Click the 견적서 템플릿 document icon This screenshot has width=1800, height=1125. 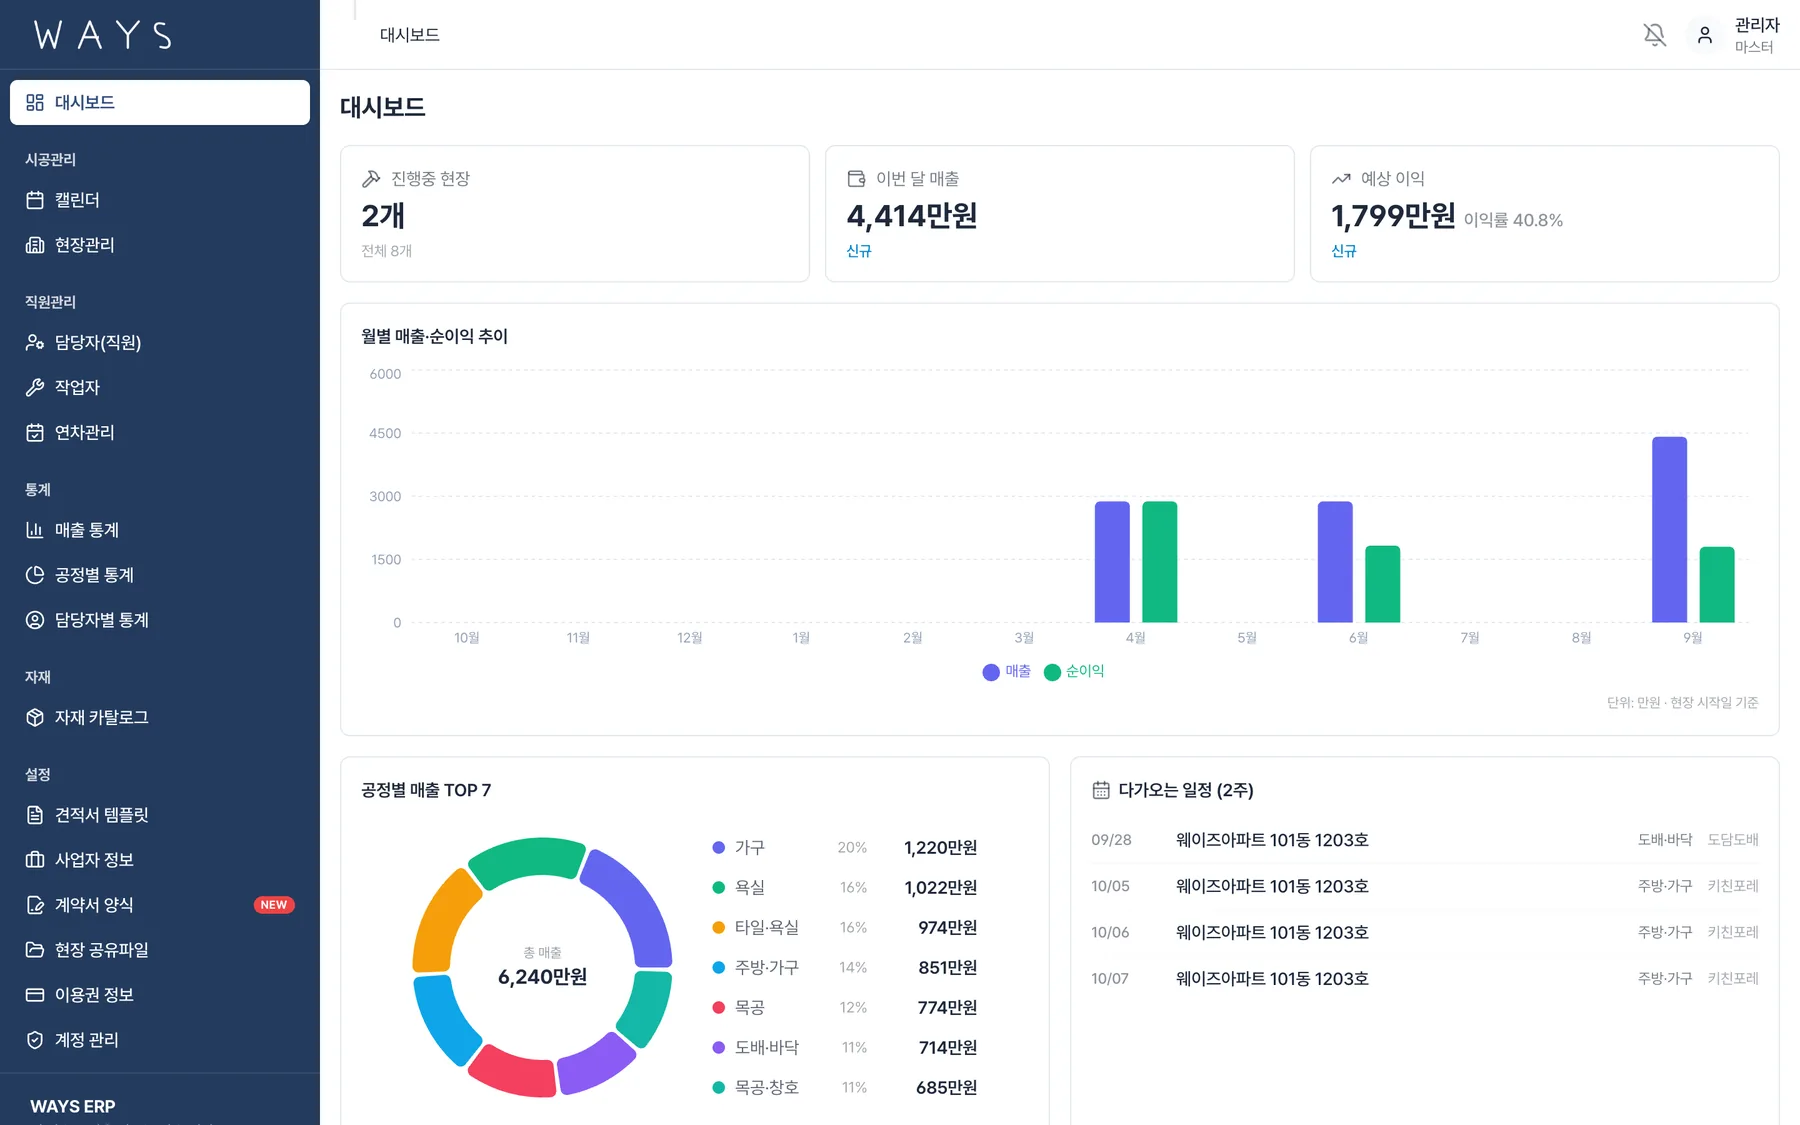point(35,815)
